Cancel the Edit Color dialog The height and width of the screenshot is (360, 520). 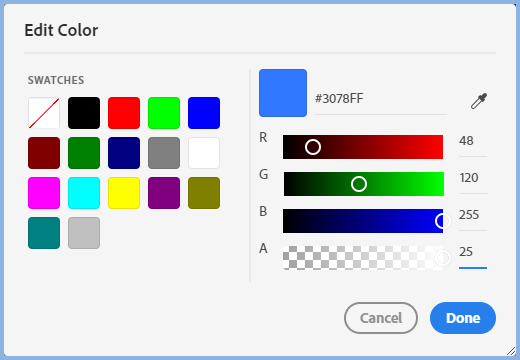pyautogui.click(x=381, y=318)
